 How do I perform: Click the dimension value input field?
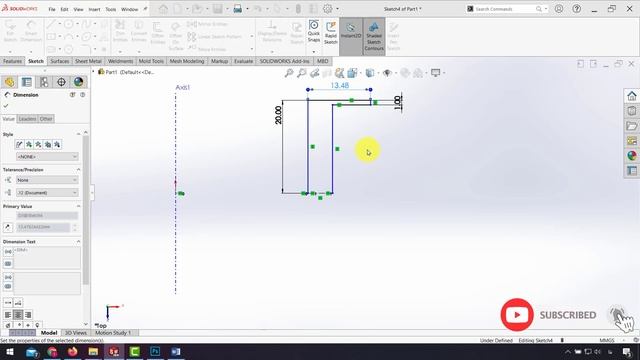43,227
